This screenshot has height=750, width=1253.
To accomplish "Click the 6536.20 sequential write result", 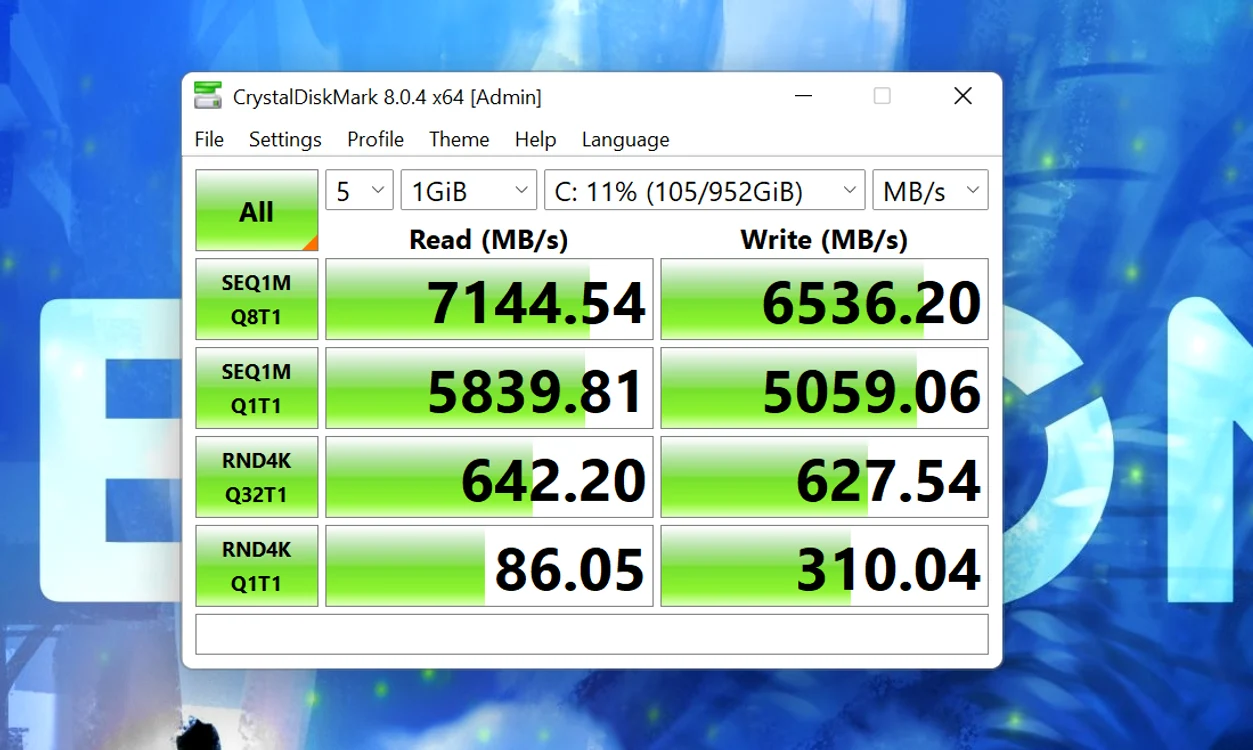I will pyautogui.click(x=824, y=299).
